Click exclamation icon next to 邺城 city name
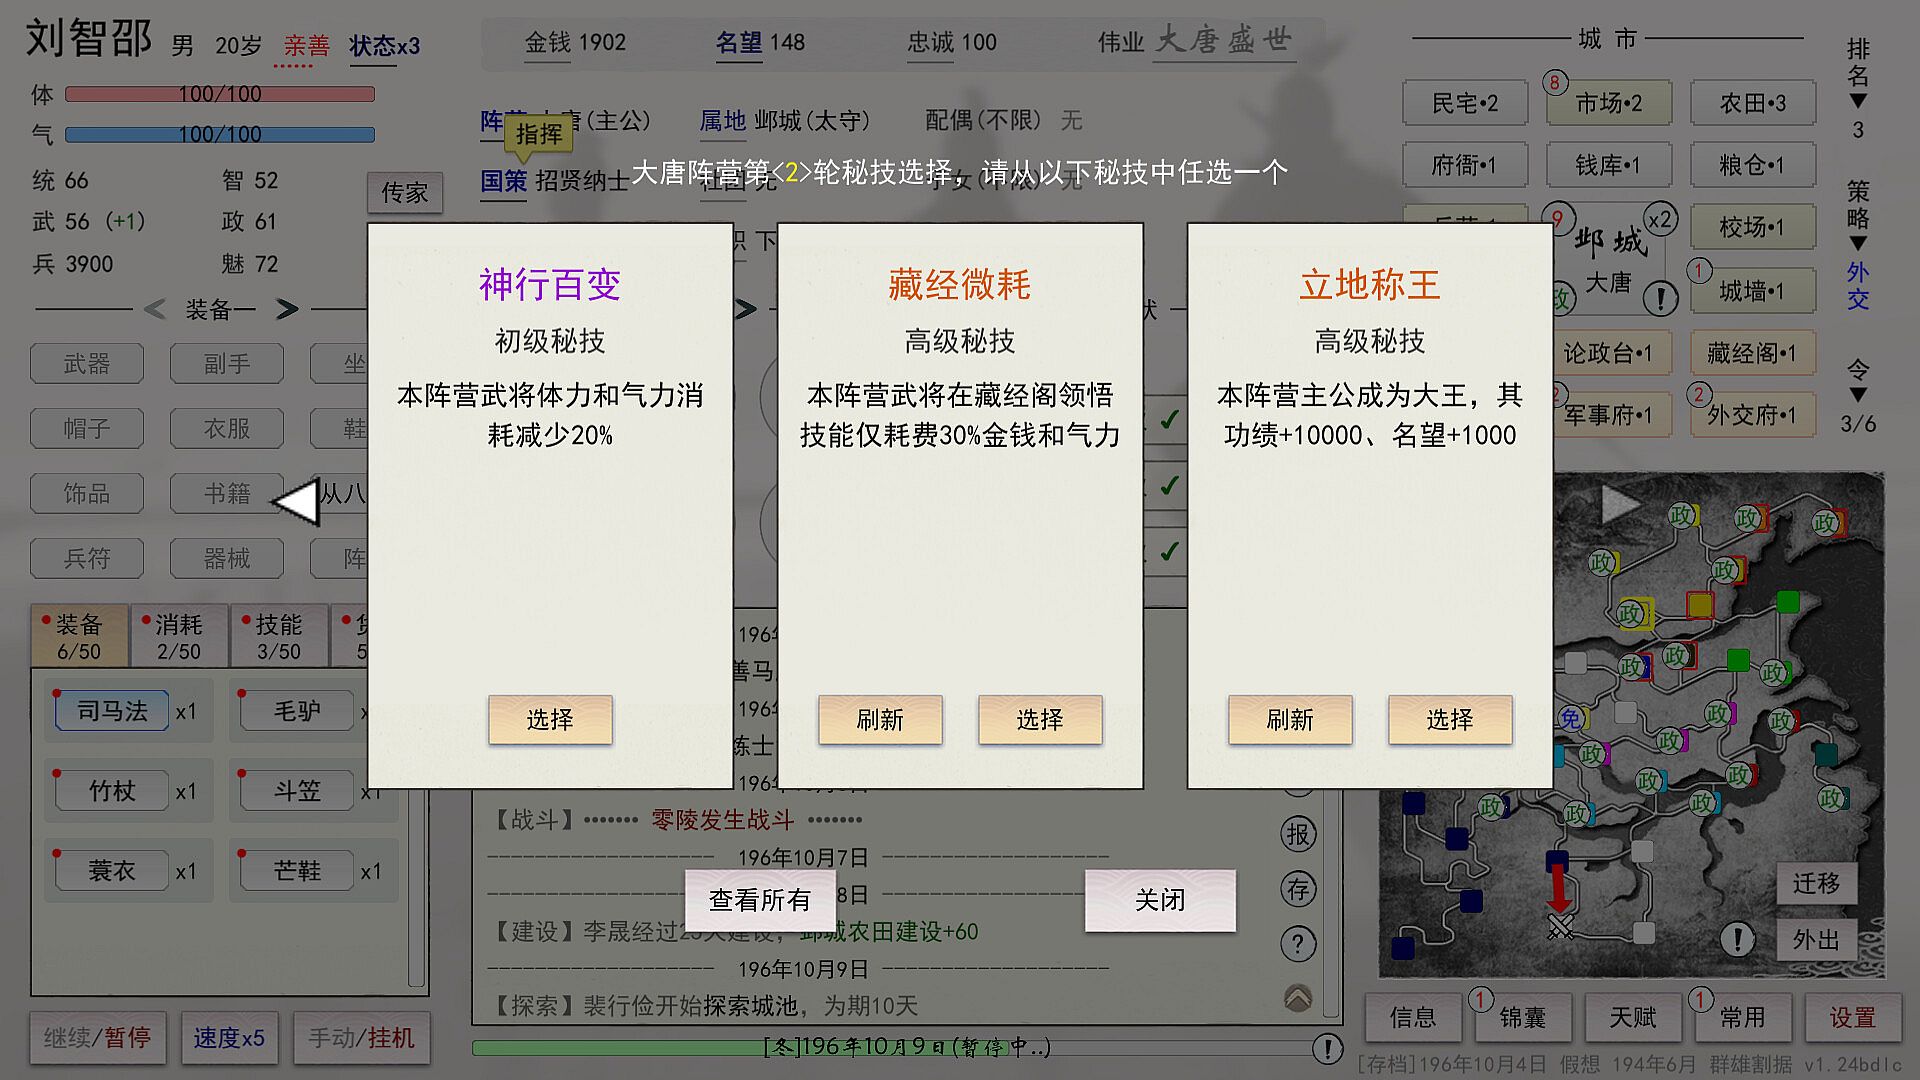Screen dimensions: 1920x1080 [x=1660, y=297]
